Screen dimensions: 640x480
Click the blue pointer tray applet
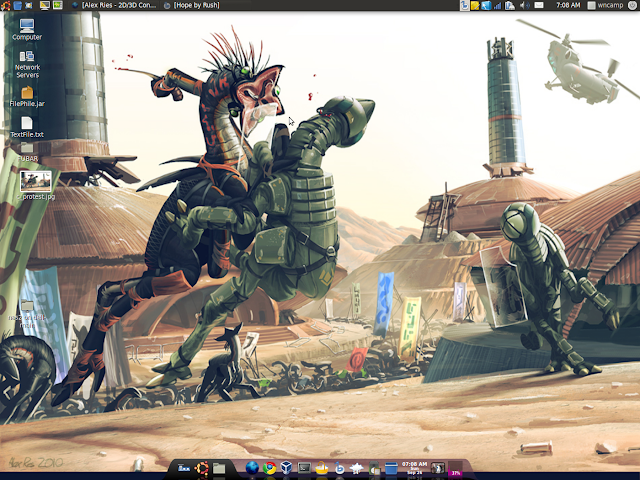coord(486,5)
